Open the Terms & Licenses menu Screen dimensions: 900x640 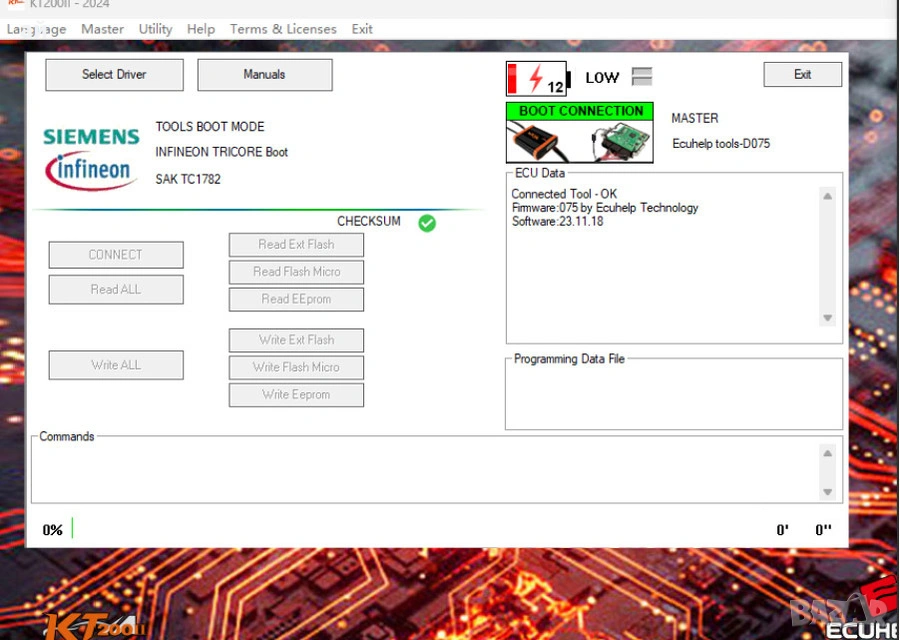pyautogui.click(x=283, y=29)
